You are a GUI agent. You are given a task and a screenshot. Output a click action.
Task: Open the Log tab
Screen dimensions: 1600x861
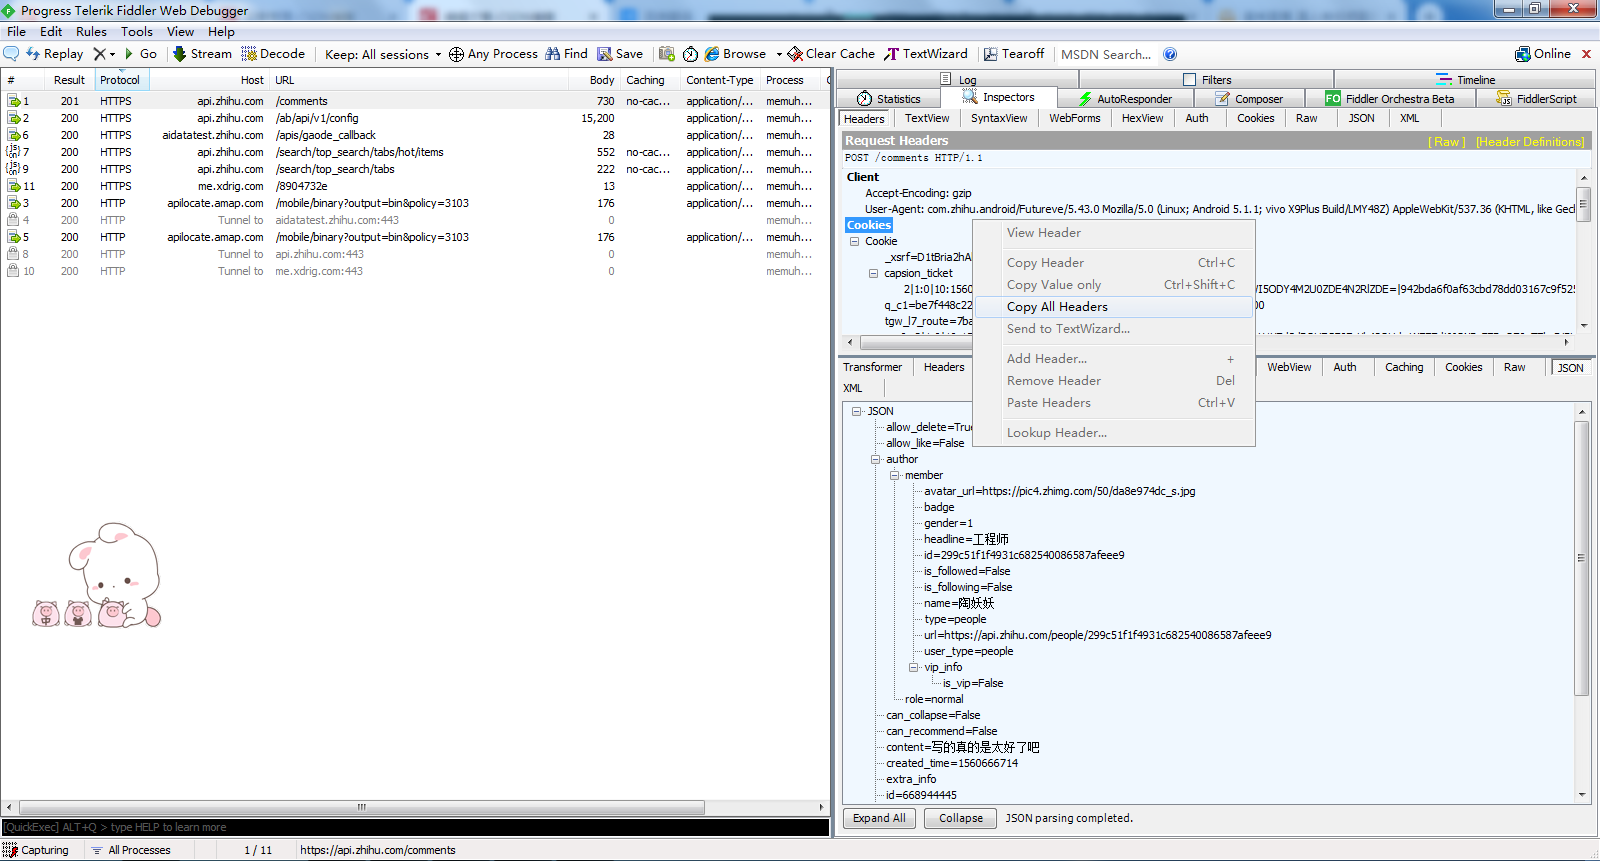[959, 79]
